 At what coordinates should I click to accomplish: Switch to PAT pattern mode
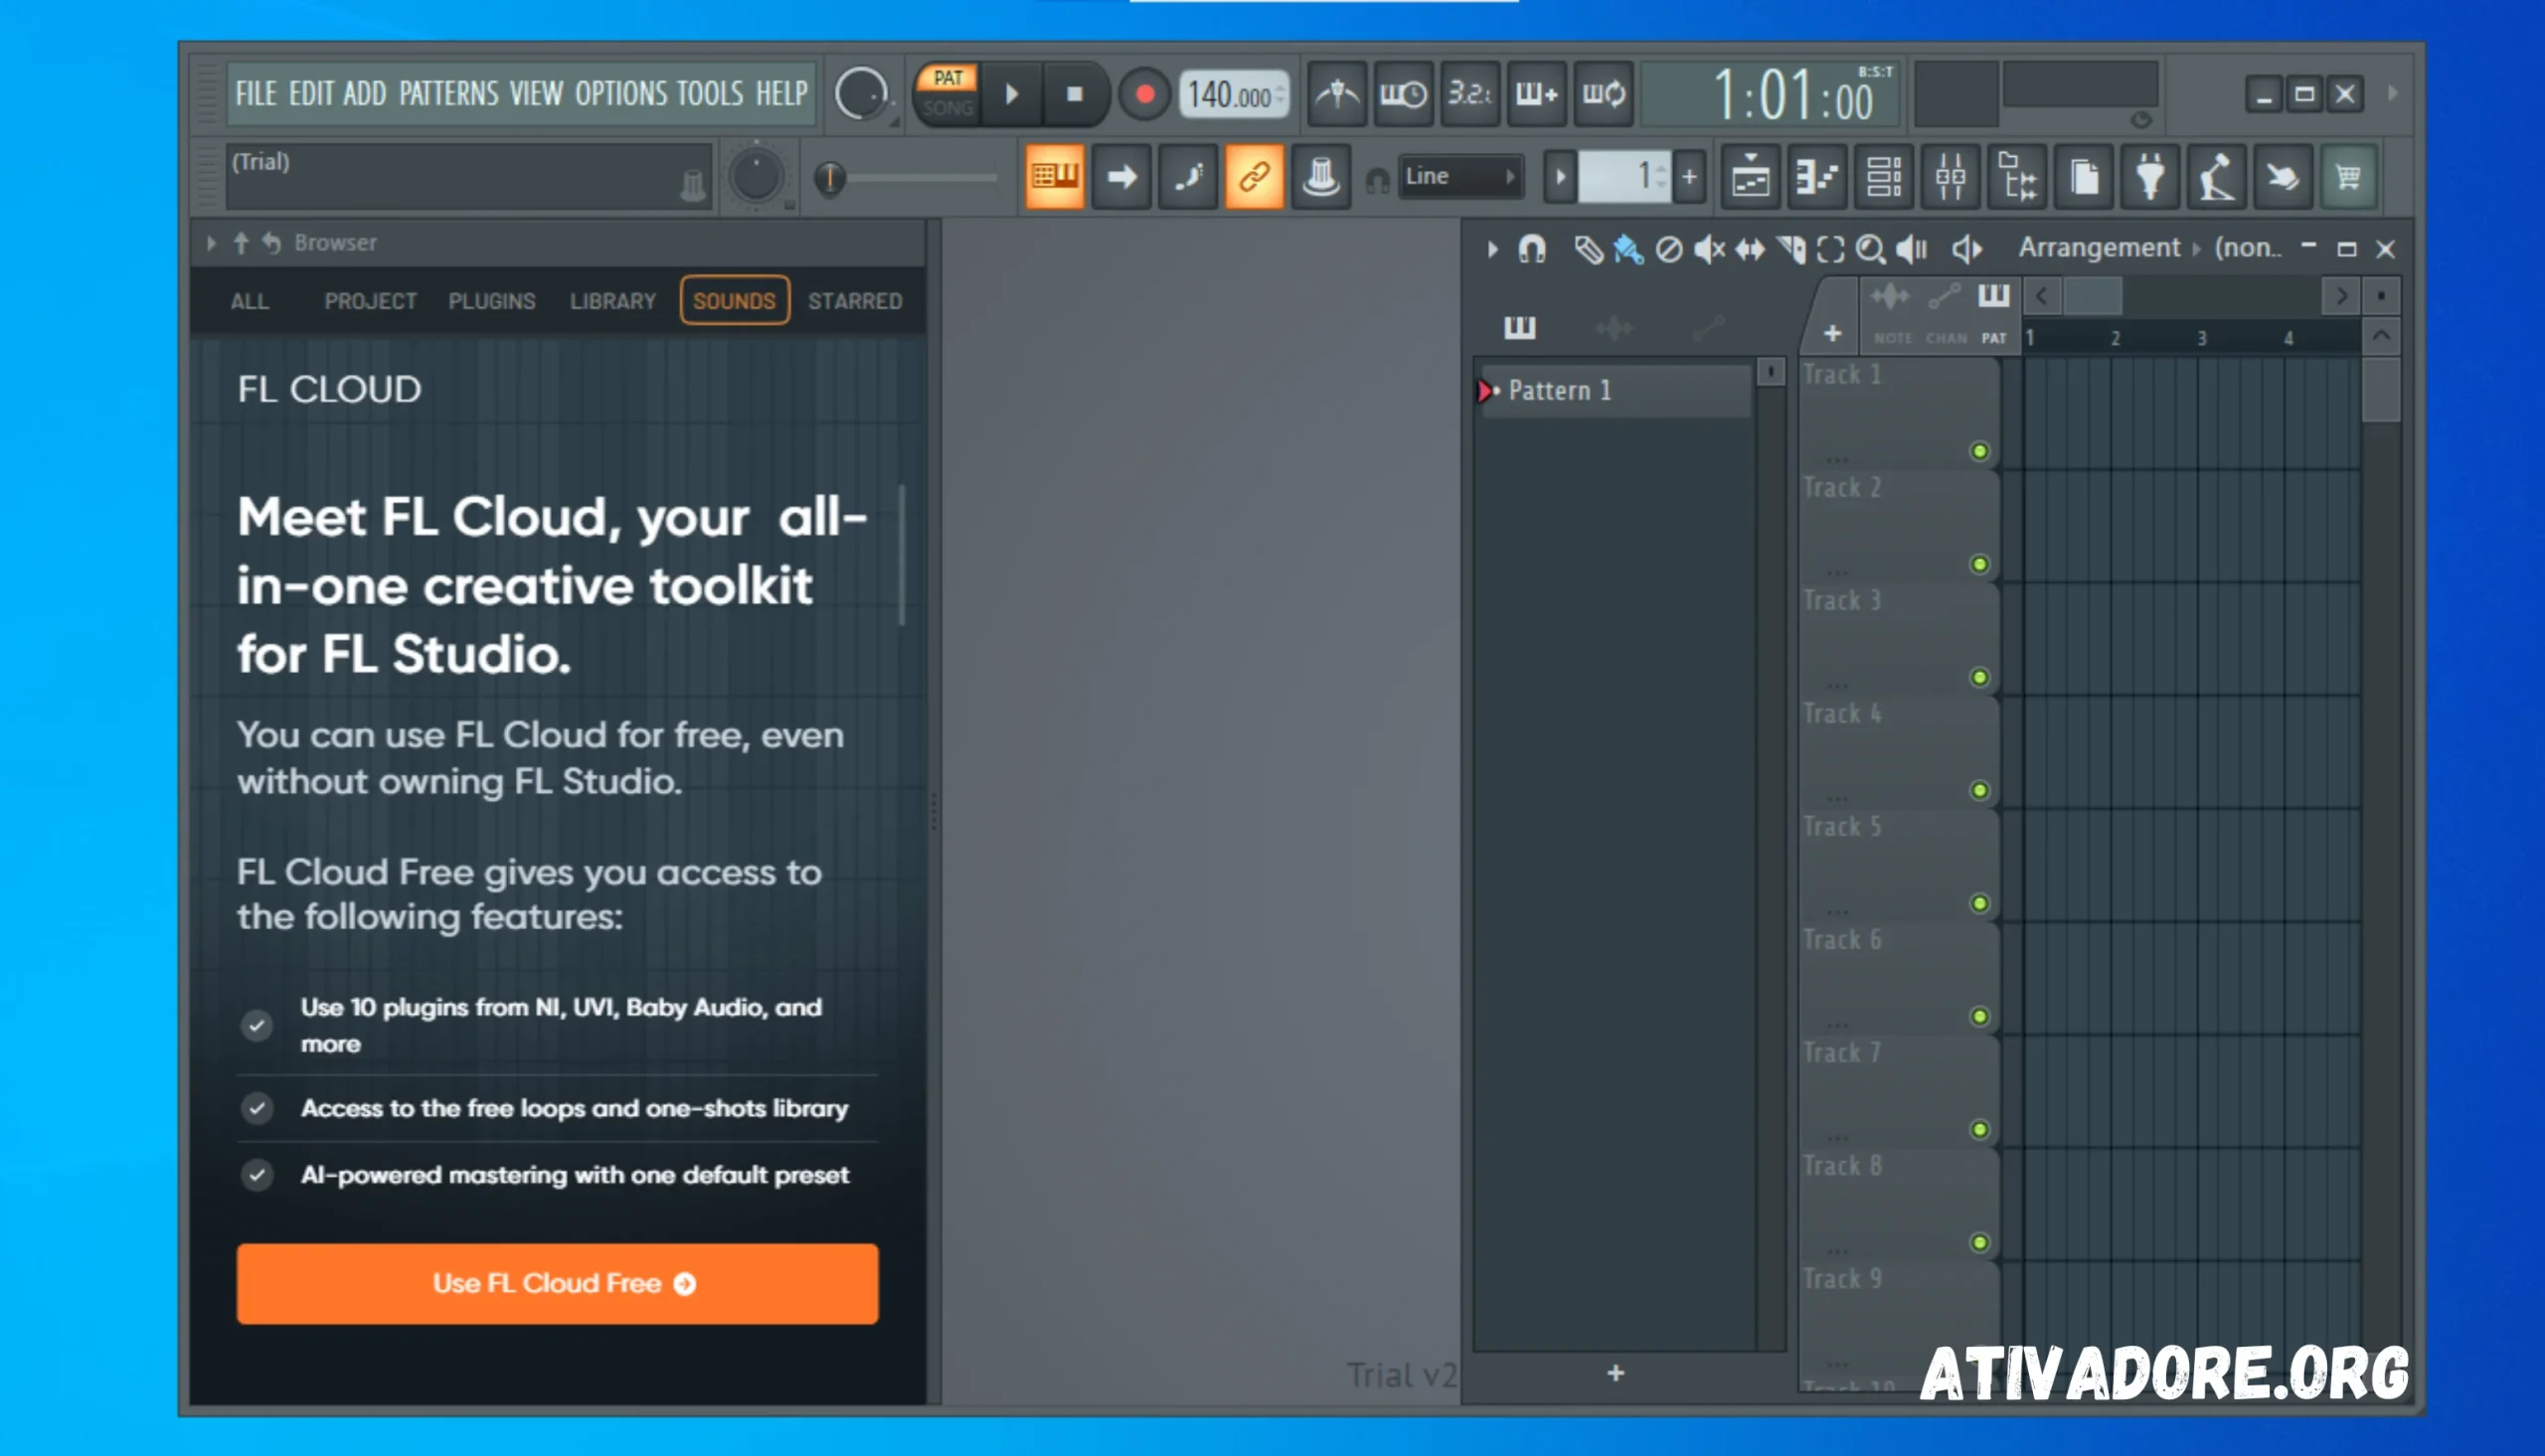947,78
